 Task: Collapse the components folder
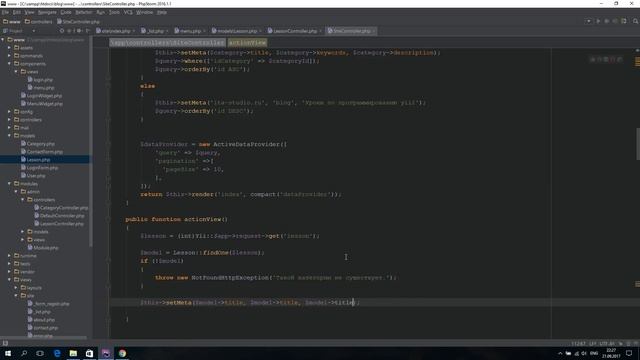9,64
